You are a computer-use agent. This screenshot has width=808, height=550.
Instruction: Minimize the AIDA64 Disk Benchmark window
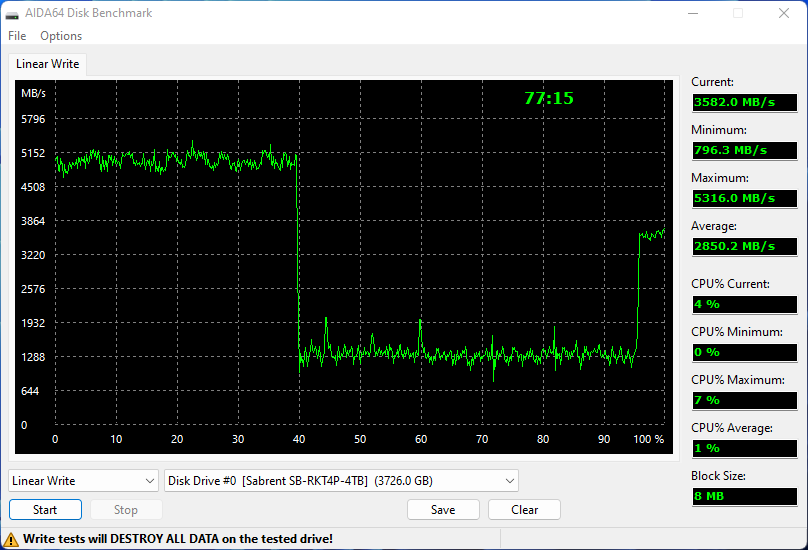(x=693, y=13)
